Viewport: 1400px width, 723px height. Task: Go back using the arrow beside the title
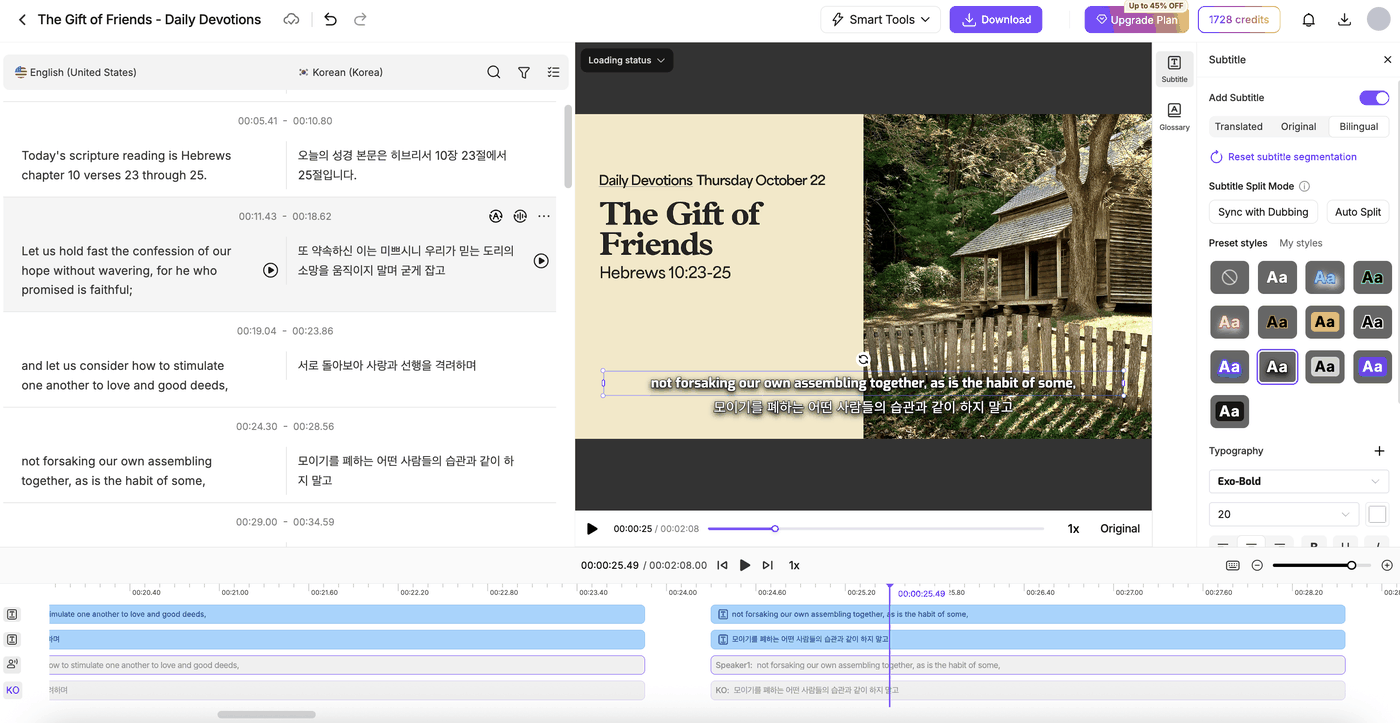pos(22,19)
